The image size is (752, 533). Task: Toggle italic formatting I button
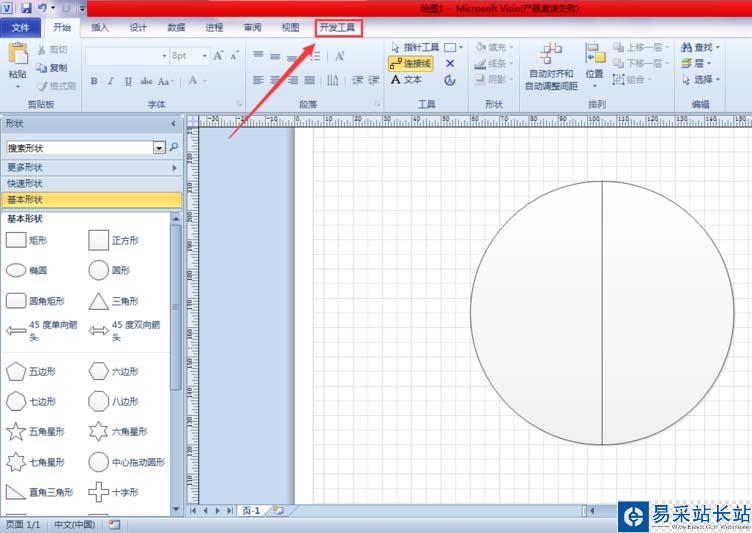111,81
